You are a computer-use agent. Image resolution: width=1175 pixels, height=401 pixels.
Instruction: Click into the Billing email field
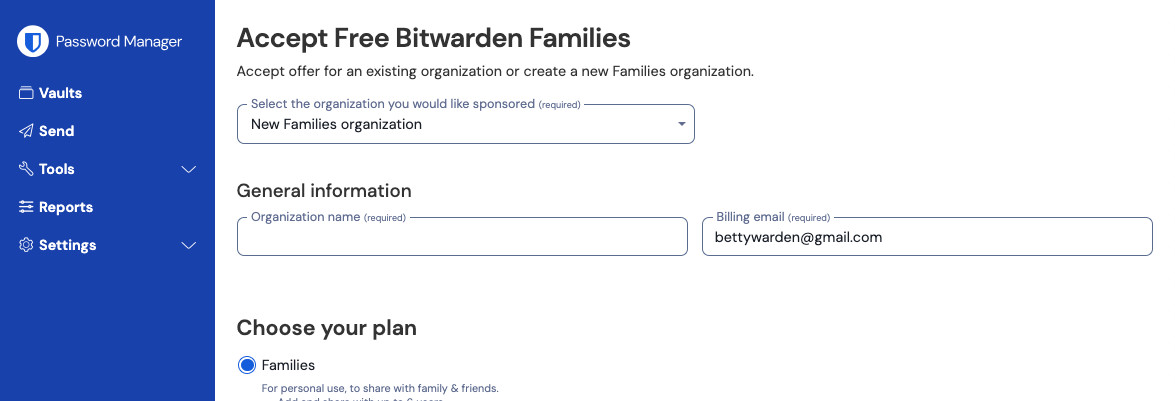tap(926, 237)
